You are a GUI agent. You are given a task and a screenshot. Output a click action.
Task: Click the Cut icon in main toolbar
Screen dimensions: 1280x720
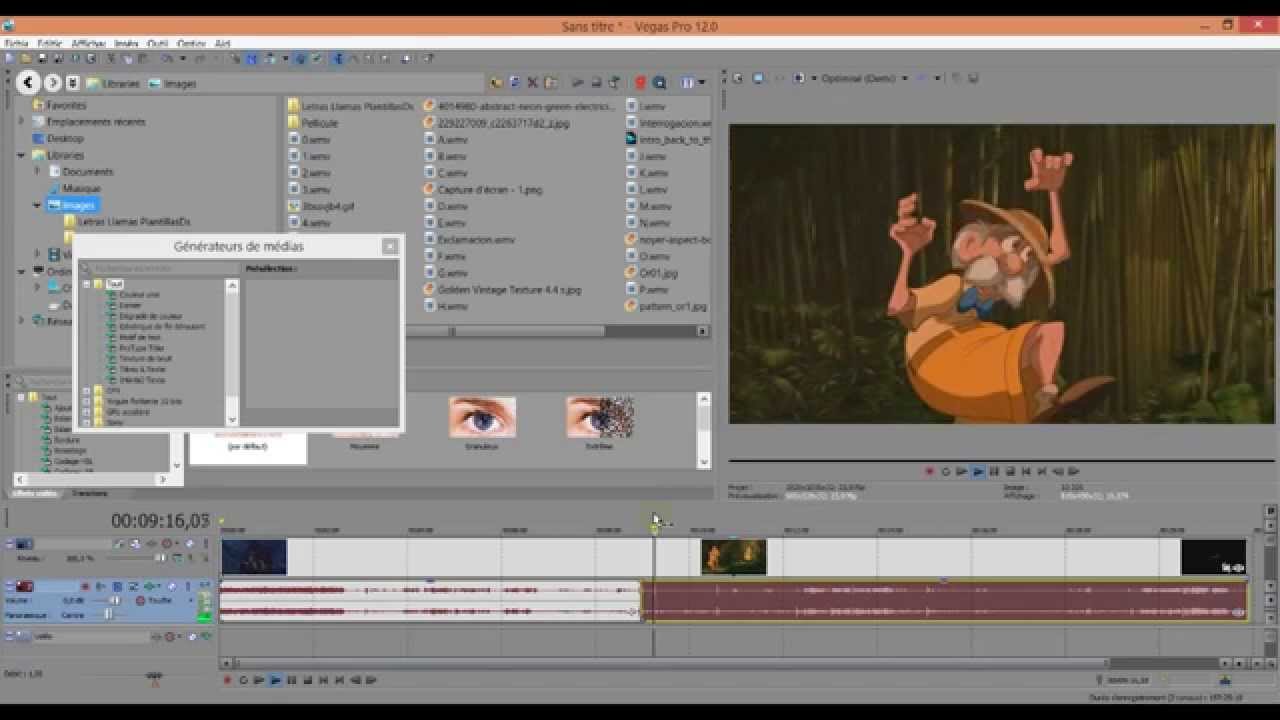tap(112, 58)
